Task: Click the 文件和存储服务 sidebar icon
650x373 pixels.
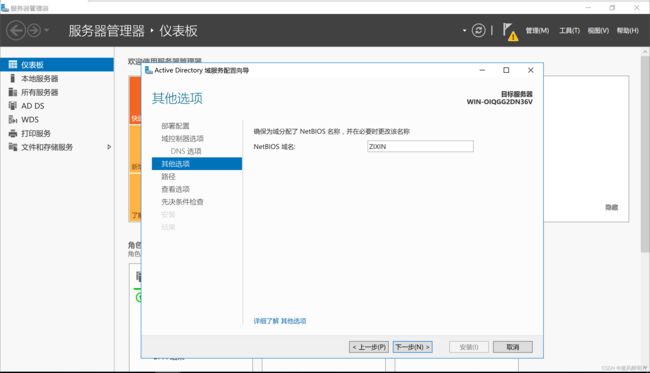Action: point(13,147)
